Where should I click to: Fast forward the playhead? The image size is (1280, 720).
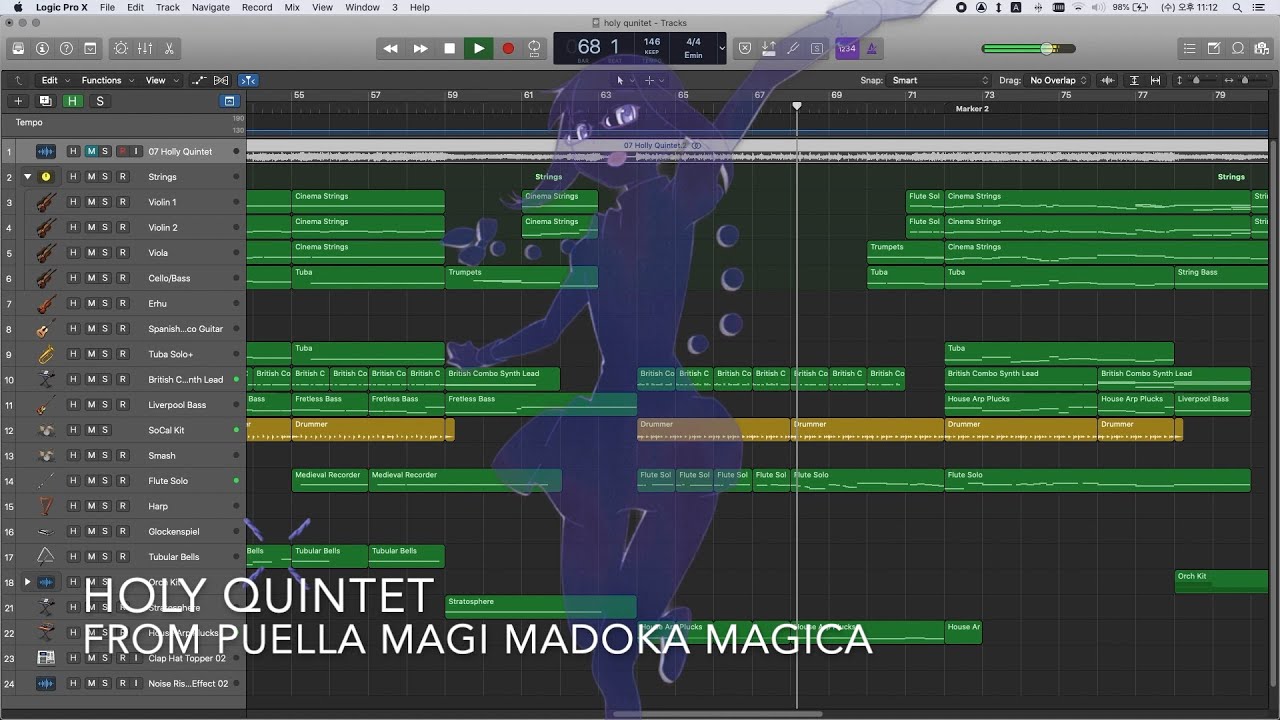click(420, 48)
